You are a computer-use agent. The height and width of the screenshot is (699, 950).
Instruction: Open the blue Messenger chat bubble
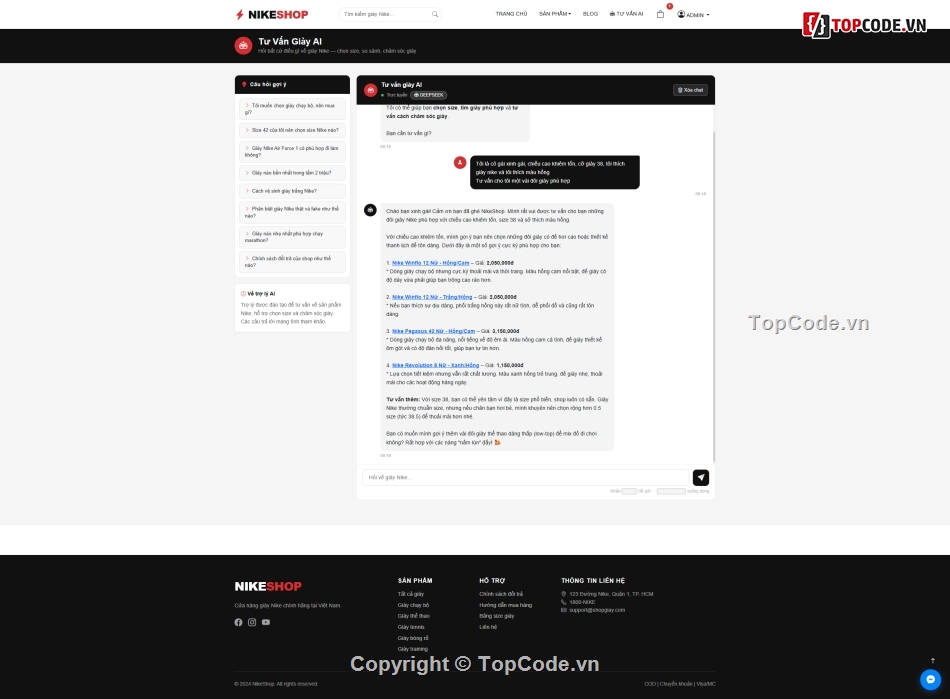point(931,679)
